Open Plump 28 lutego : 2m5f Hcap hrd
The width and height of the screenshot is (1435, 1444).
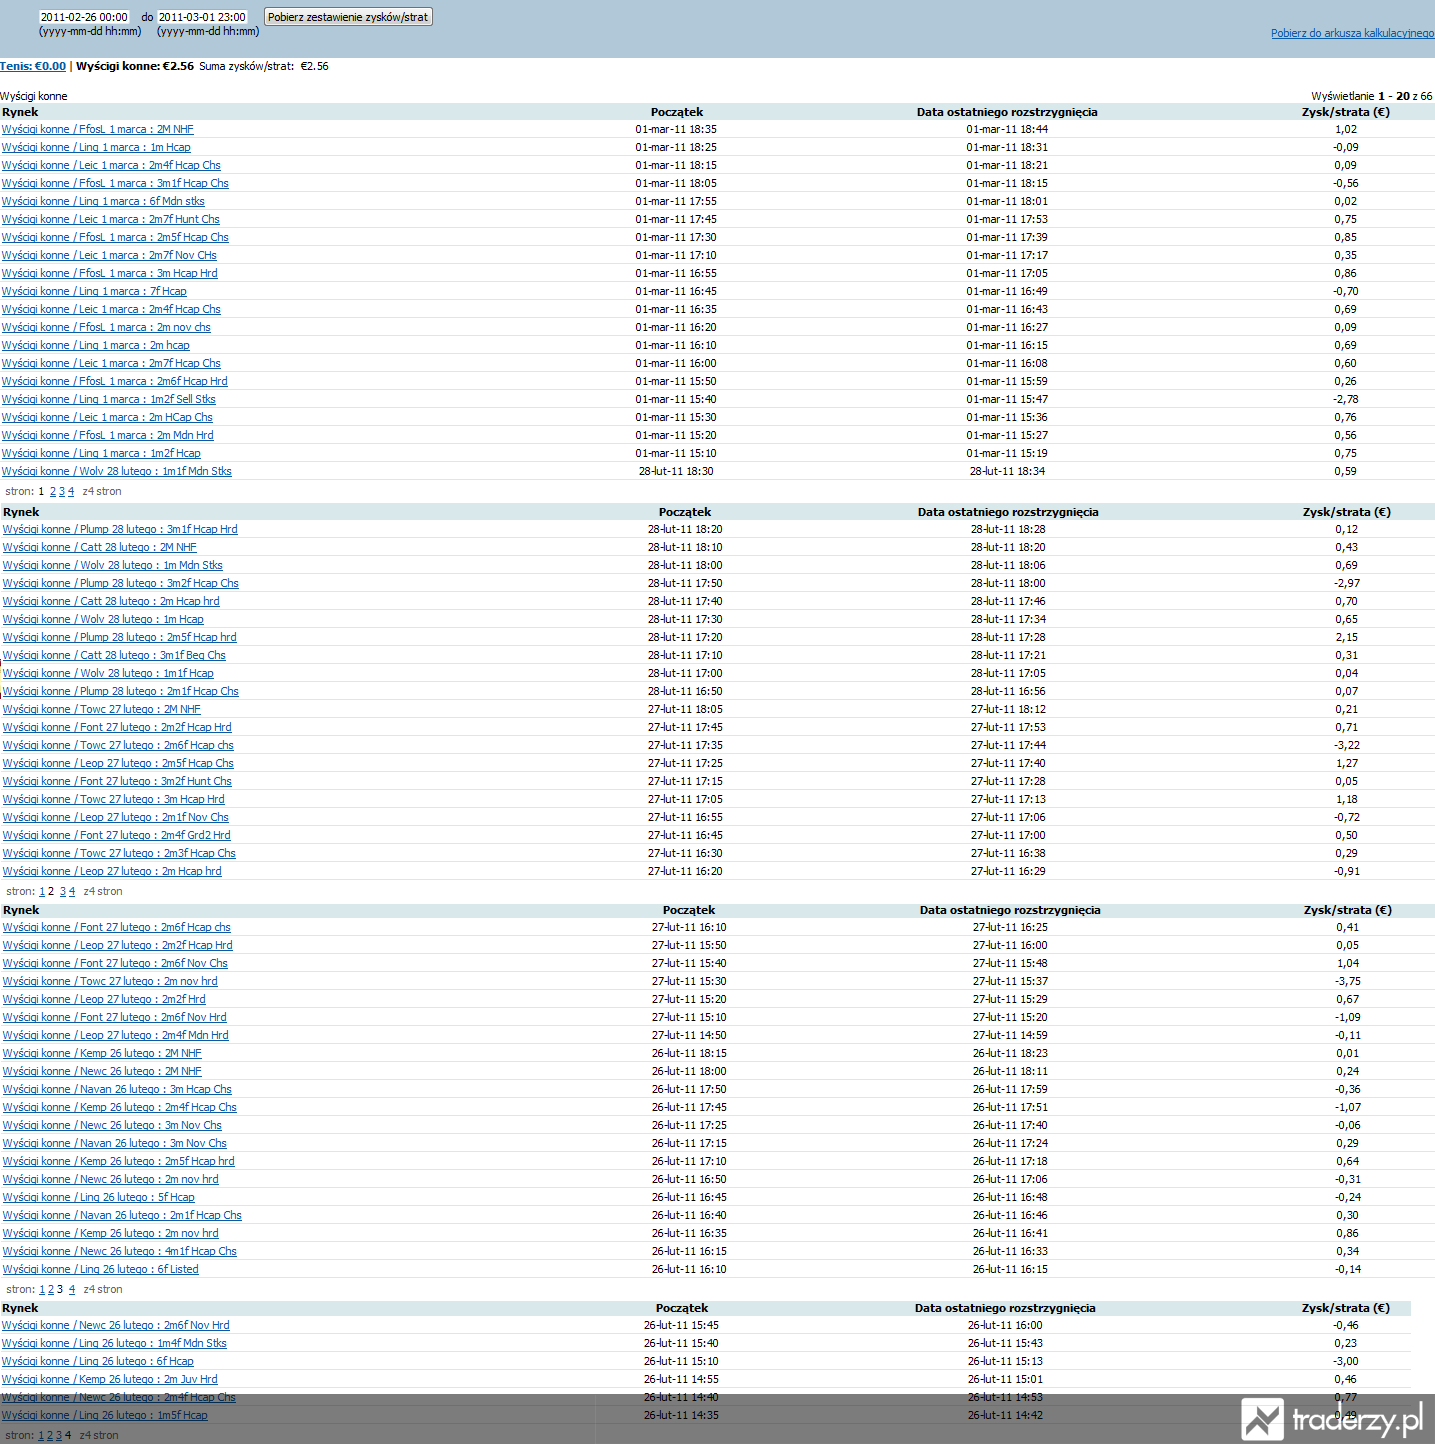[x=120, y=637]
